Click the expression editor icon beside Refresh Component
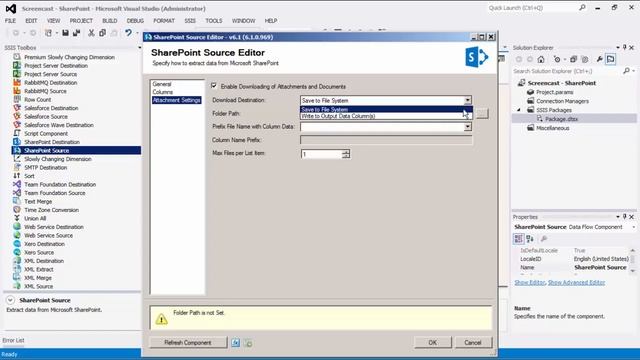The width and height of the screenshot is (640, 360). [x=236, y=343]
